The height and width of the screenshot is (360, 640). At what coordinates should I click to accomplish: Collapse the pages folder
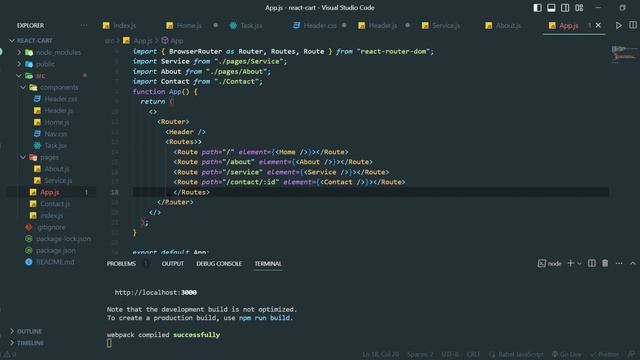(23, 157)
